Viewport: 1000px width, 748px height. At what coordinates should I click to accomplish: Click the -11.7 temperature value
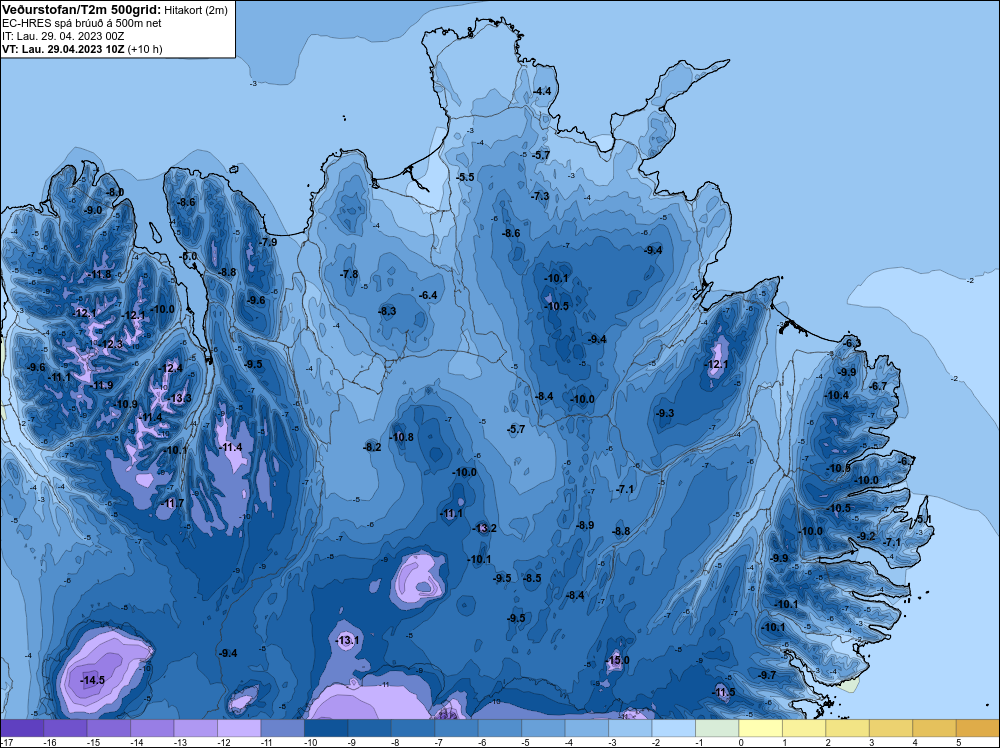pyautogui.click(x=172, y=503)
